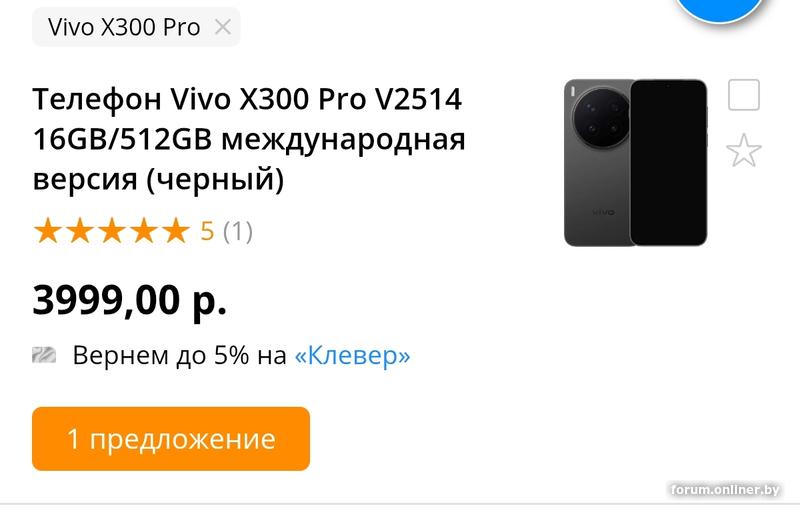
Task: Open the reviews count (1)
Action: tap(238, 231)
